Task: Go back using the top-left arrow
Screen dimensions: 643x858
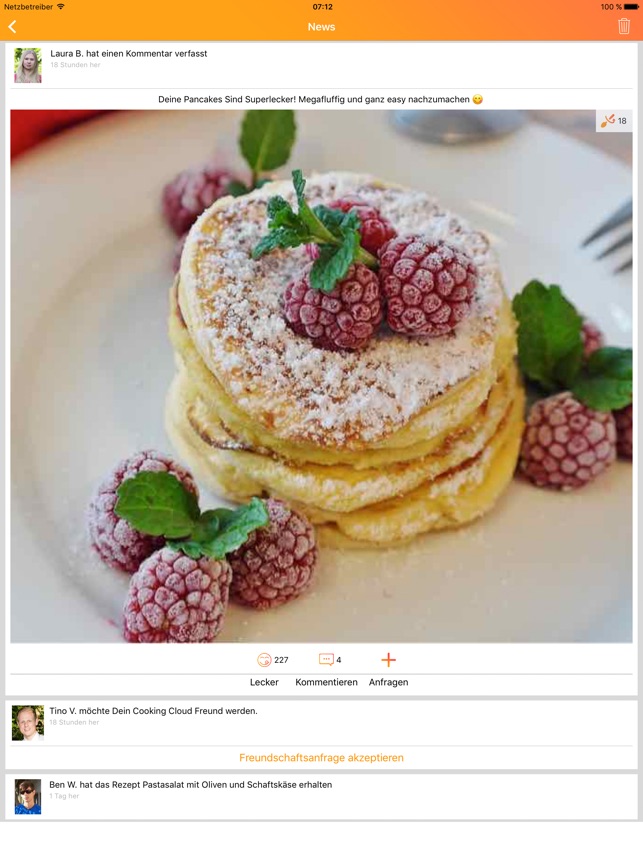Action: (x=12, y=27)
